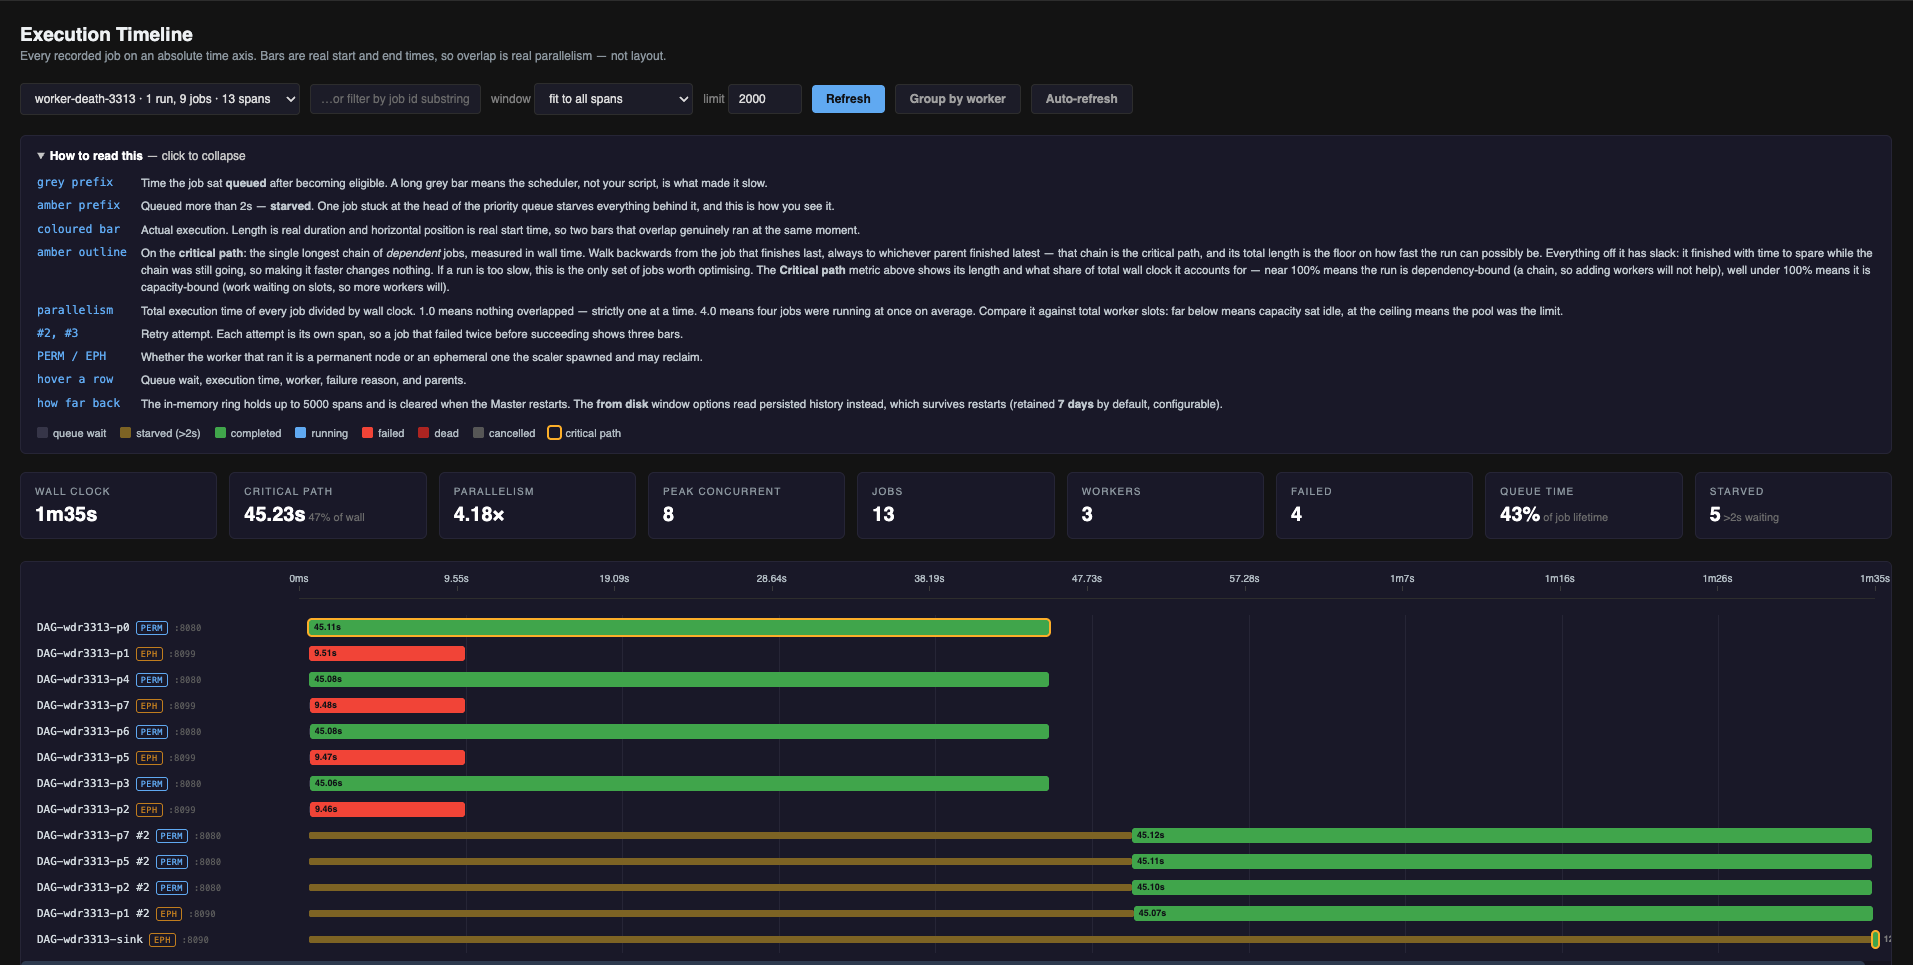Select the failed 9.51s bar of DAG-wdr3313-p1
The image size is (1913, 965).
387,653
